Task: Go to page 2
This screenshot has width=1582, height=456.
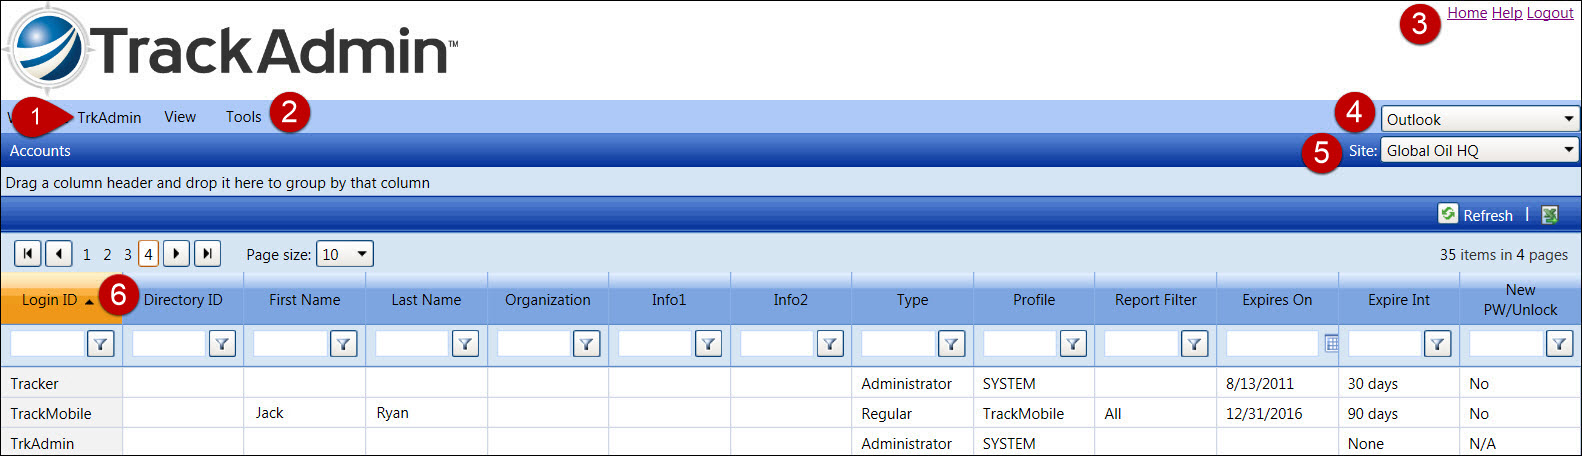Action: coord(107,254)
